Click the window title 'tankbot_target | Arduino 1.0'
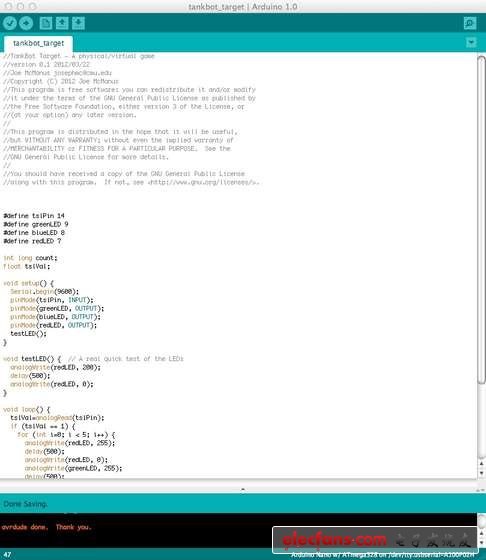The height and width of the screenshot is (560, 486). (x=243, y=6)
